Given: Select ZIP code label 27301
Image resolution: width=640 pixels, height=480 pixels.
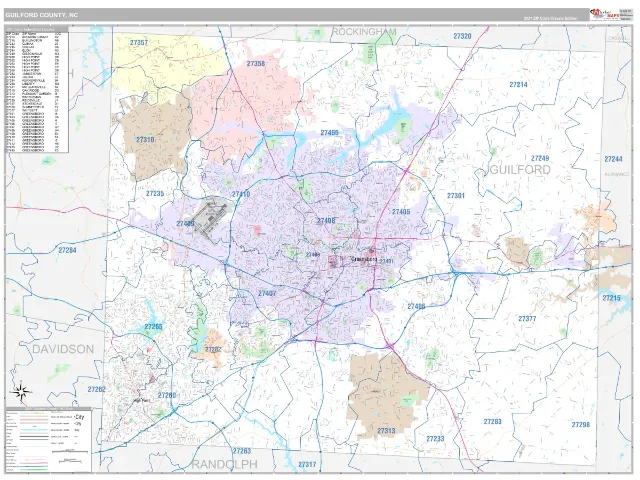Looking at the screenshot, I should point(456,196).
